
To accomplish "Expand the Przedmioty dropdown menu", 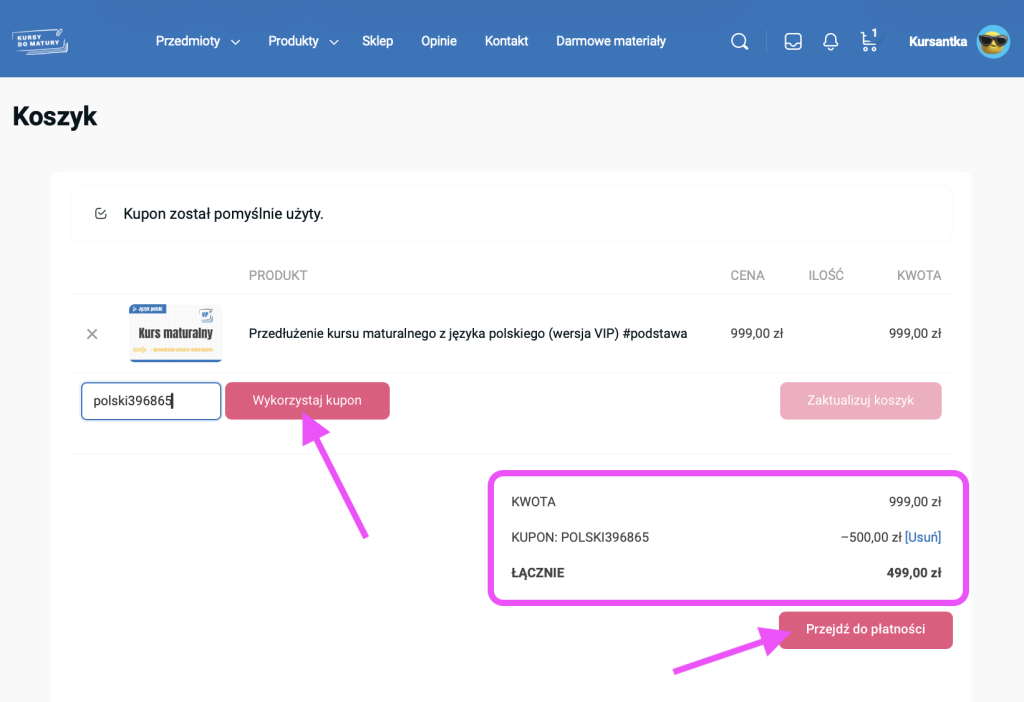I will pos(198,42).
